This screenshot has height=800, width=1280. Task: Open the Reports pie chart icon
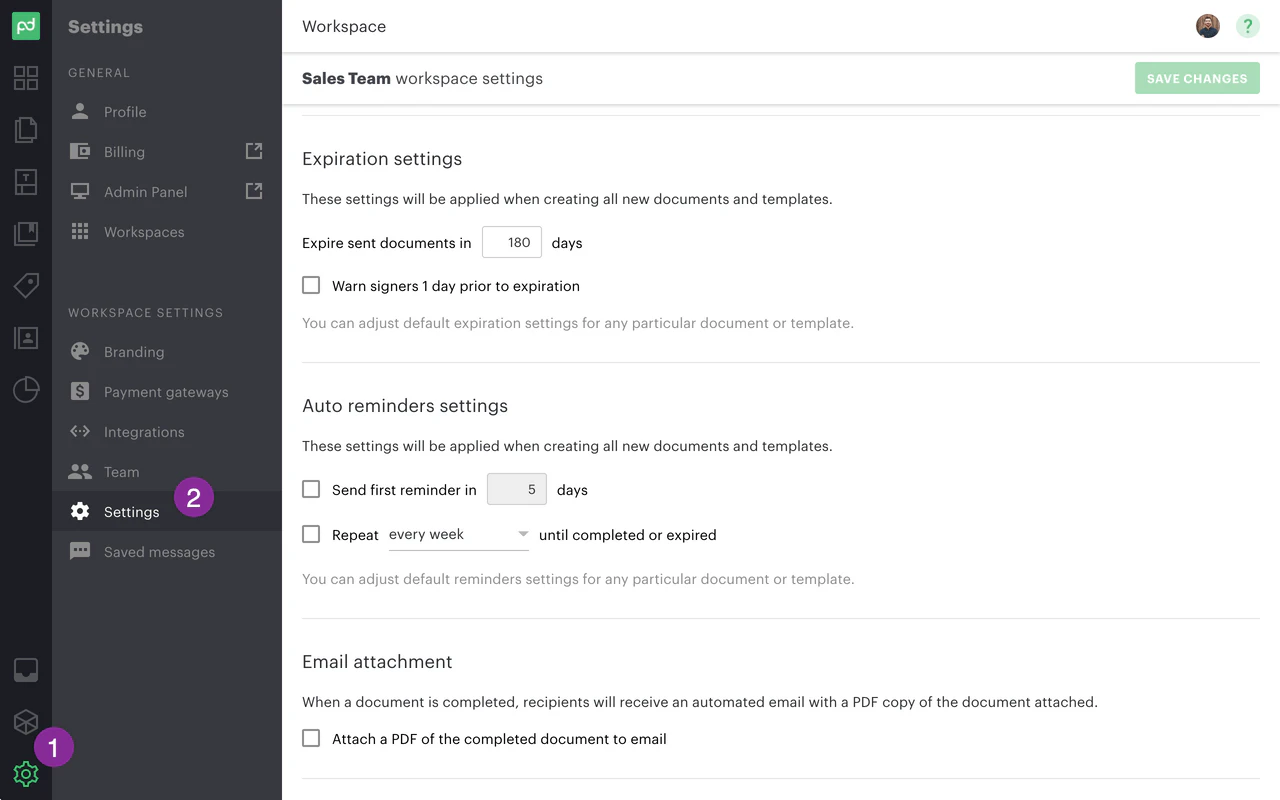click(x=26, y=390)
